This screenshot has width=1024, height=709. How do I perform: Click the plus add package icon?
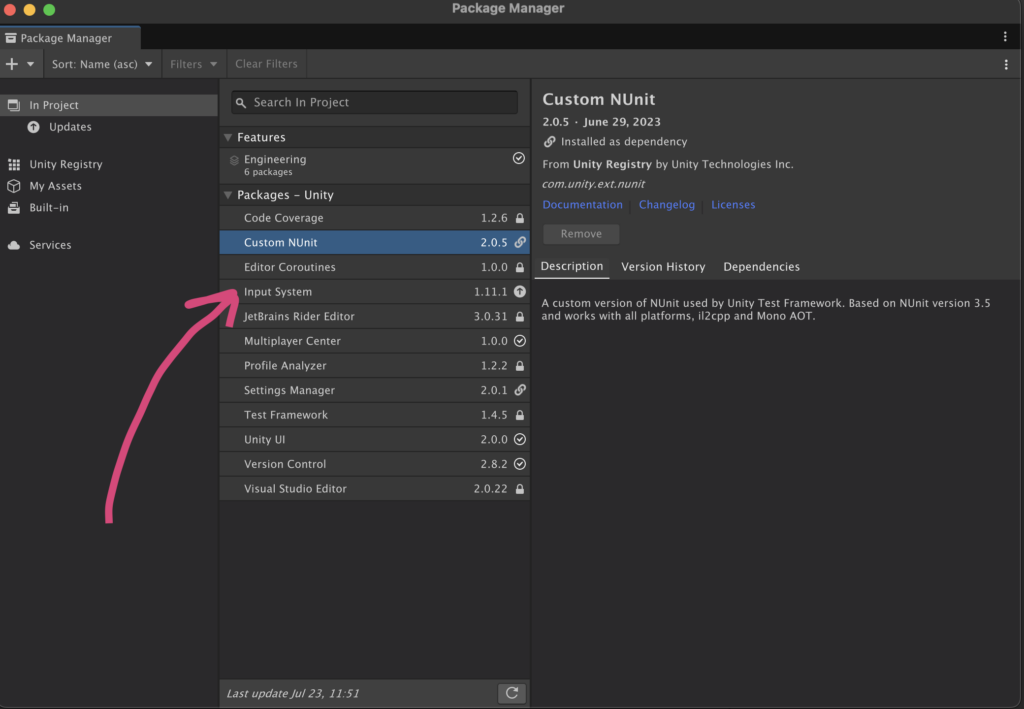coord(12,64)
